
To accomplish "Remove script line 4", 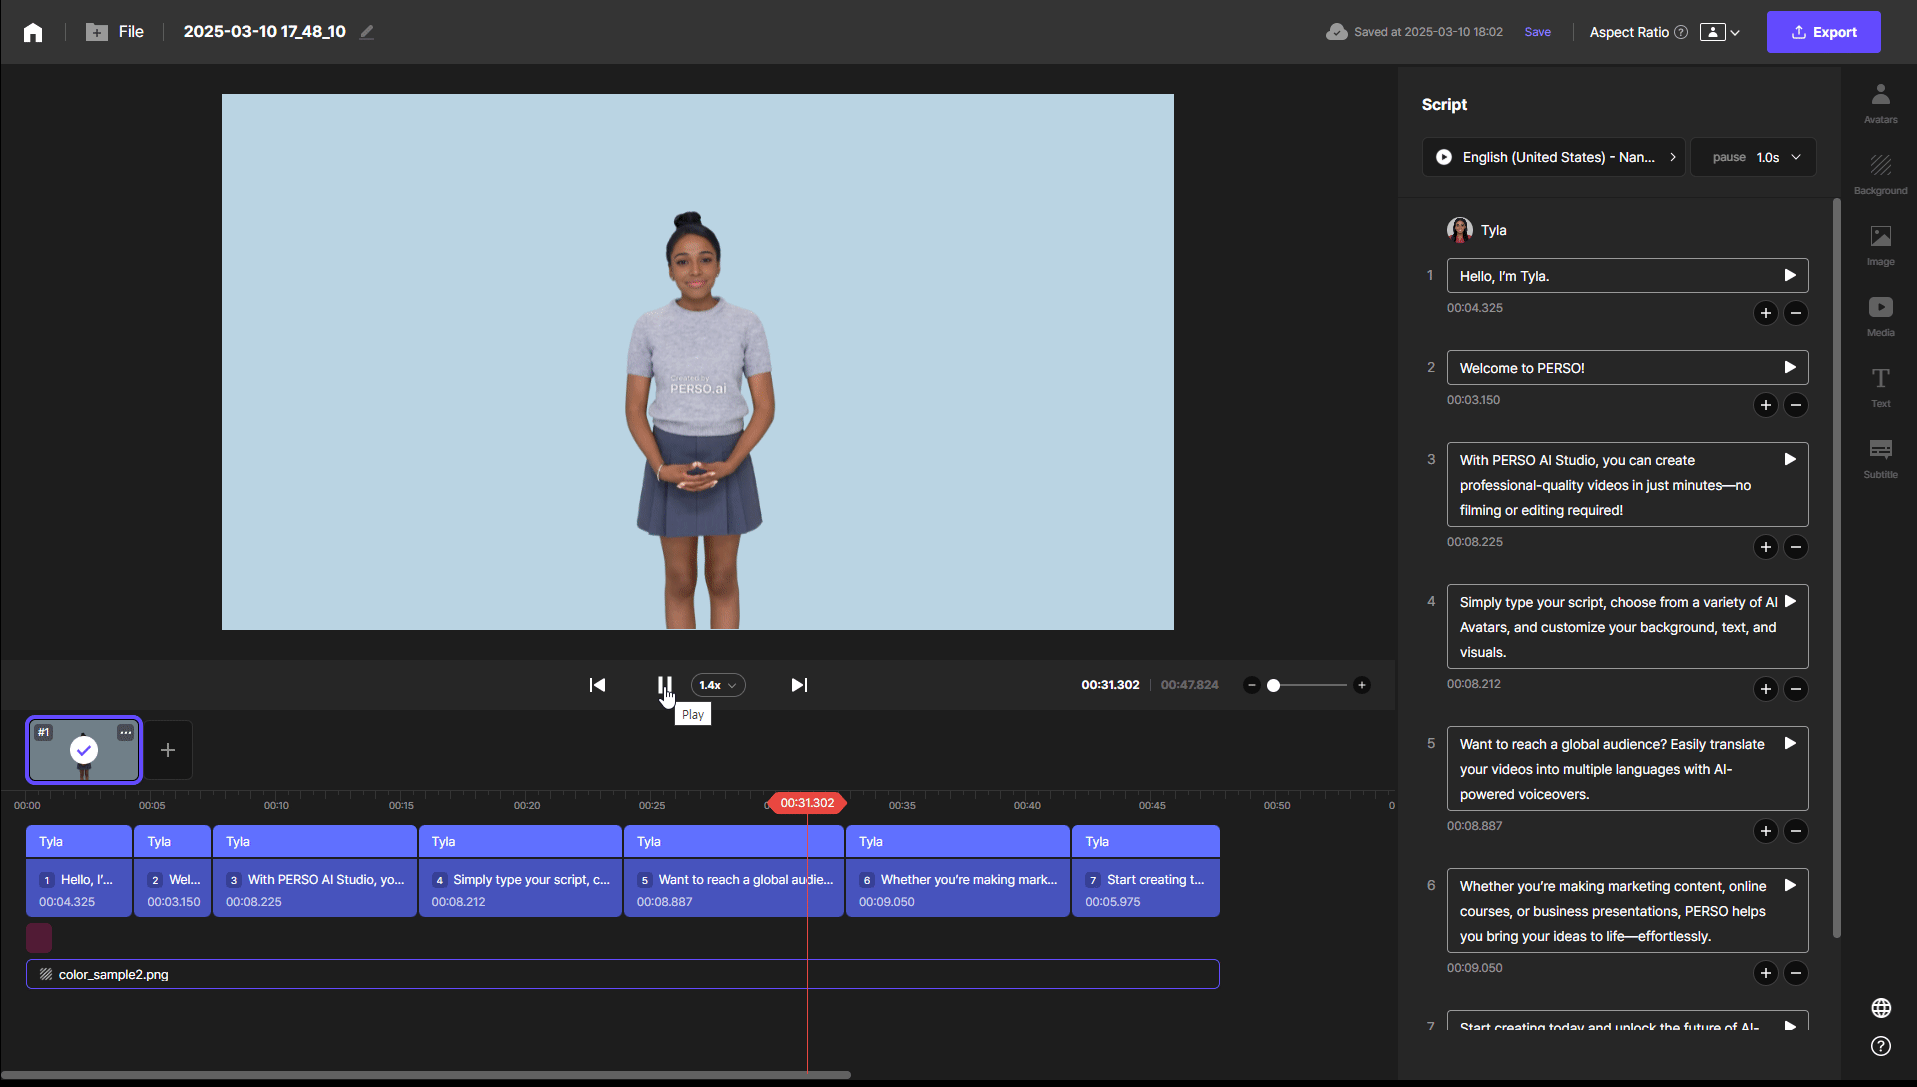I will pyautogui.click(x=1796, y=689).
